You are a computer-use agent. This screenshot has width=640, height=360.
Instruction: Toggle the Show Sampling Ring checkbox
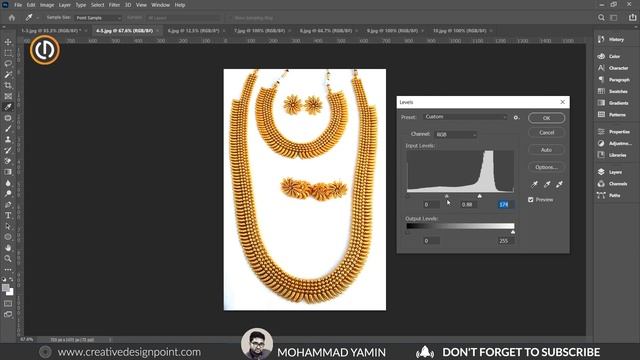[x=229, y=18]
